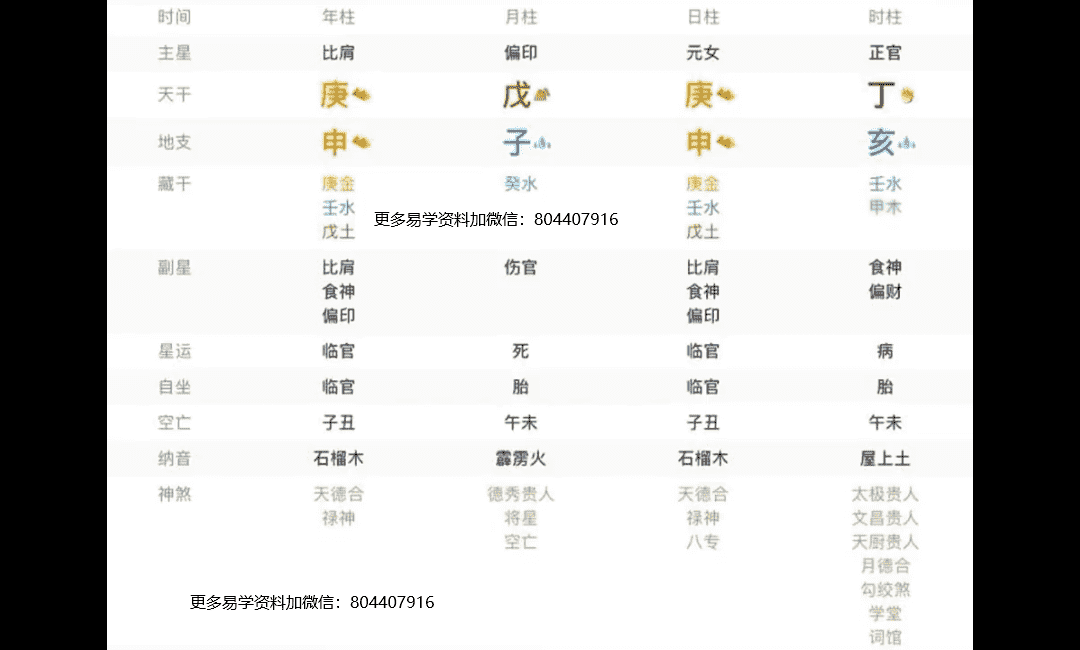Click the fire icon beside hour stem 丁
1080x650 pixels.
[907, 95]
